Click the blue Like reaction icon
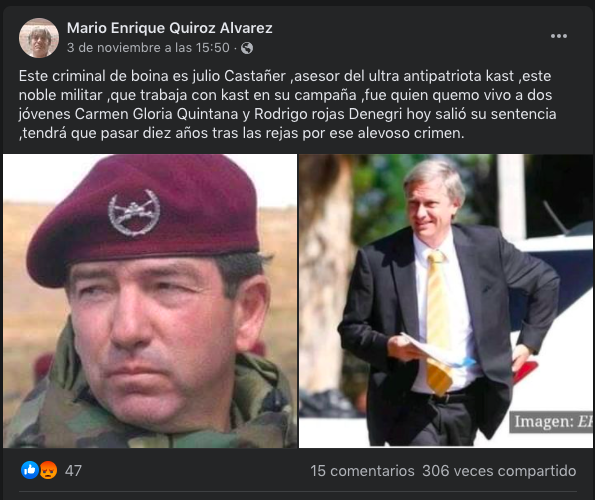The height and width of the screenshot is (500, 595). (30, 470)
